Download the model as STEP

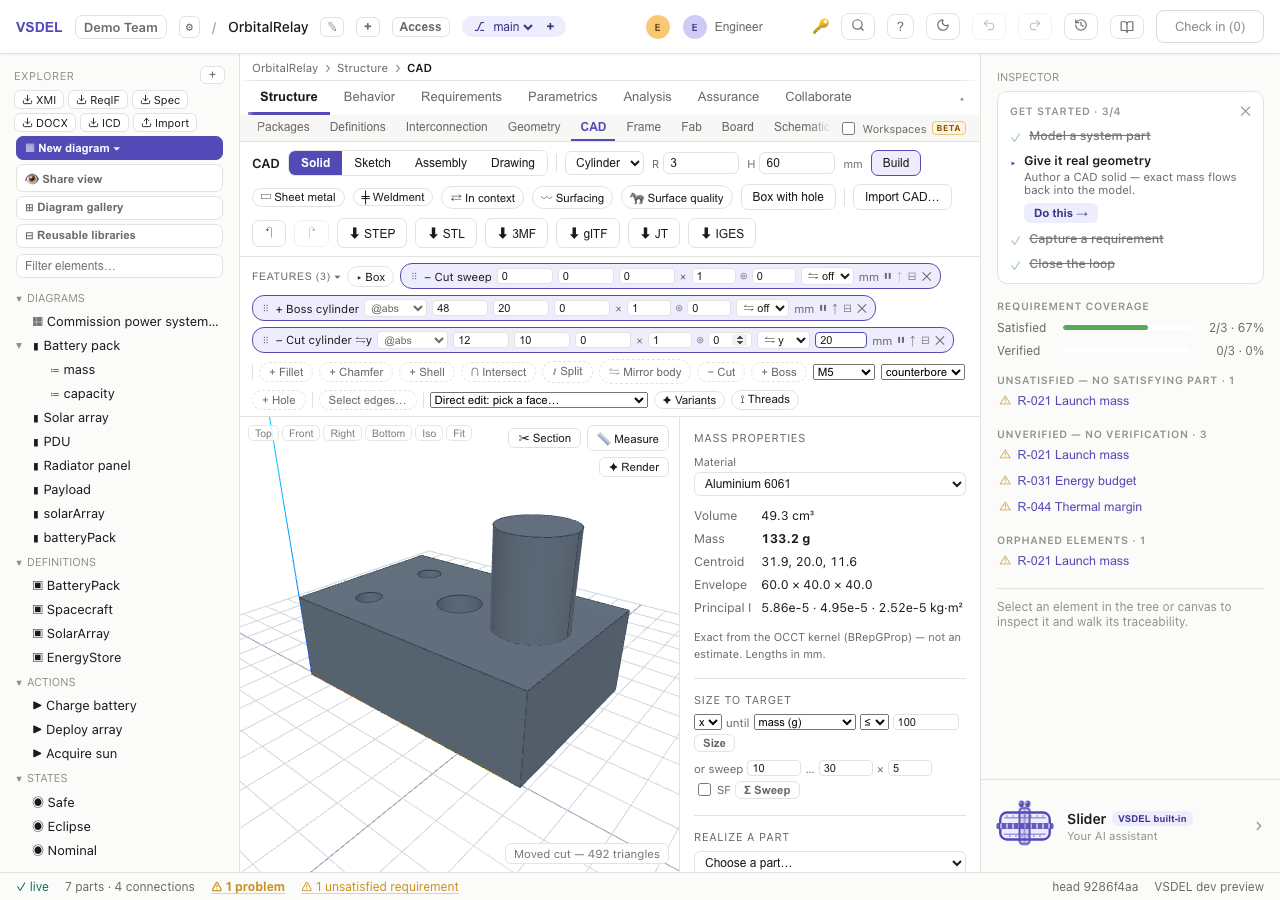[x=372, y=233]
